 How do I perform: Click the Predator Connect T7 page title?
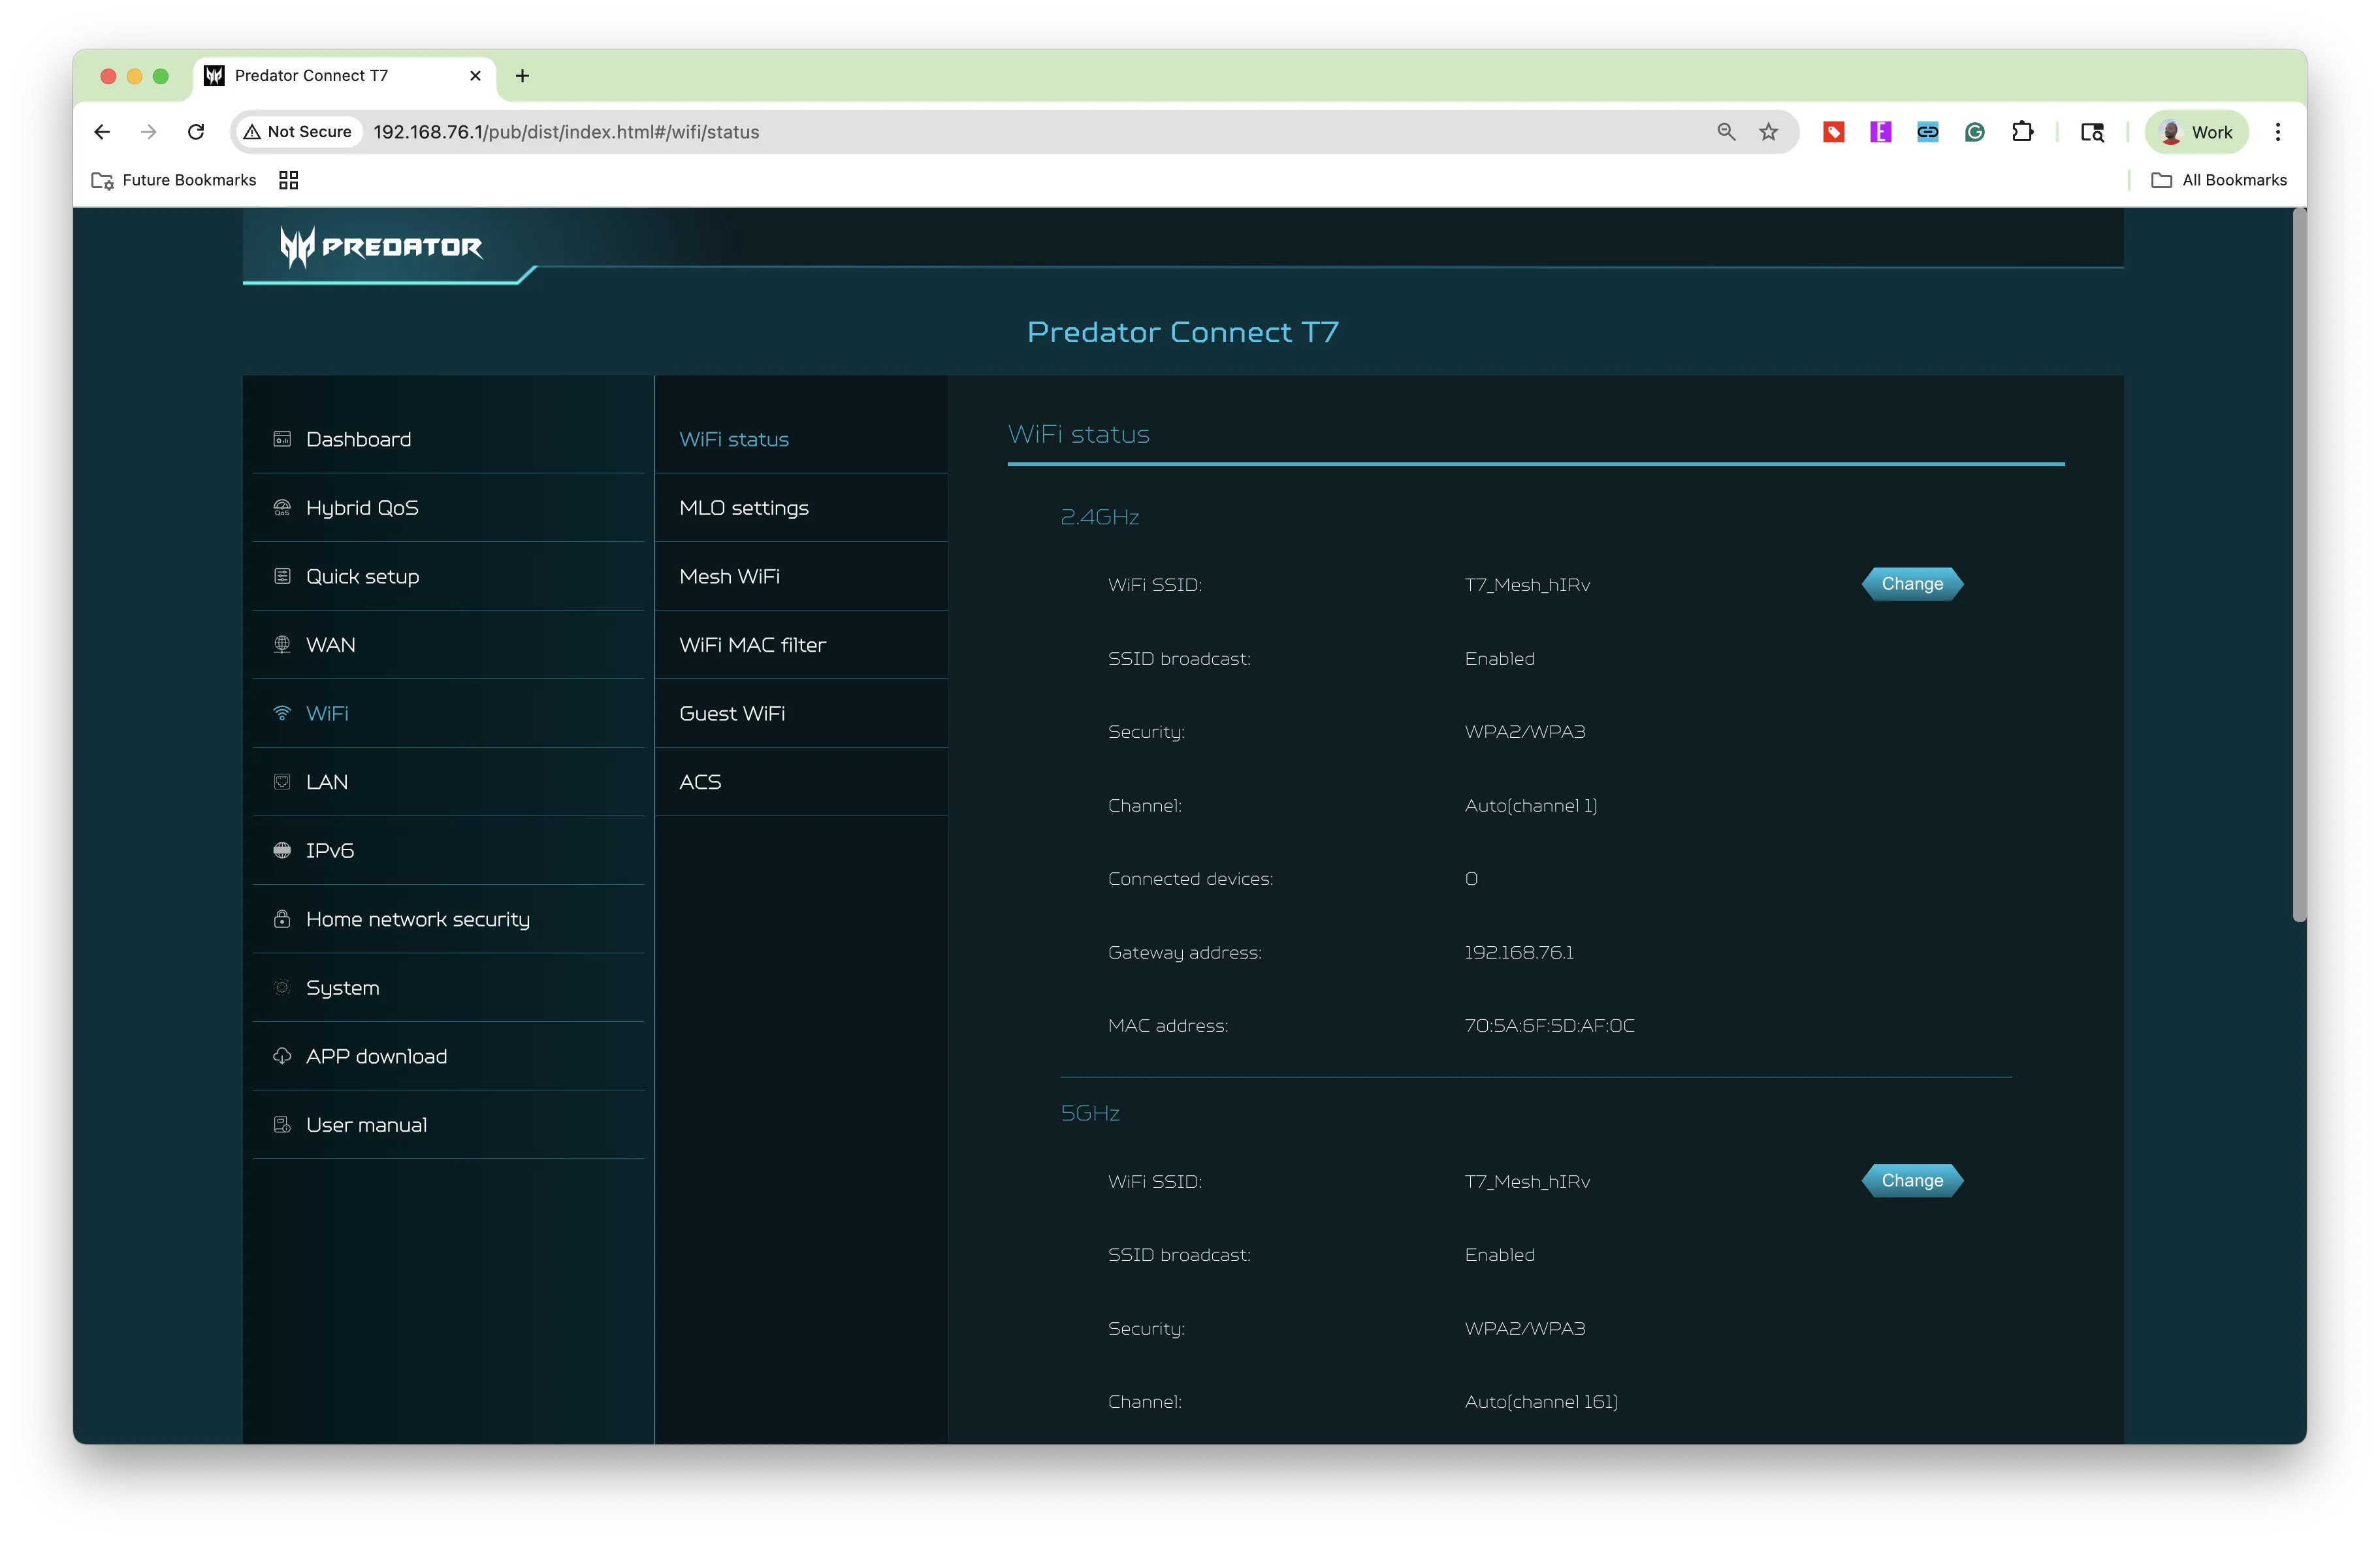point(1183,332)
